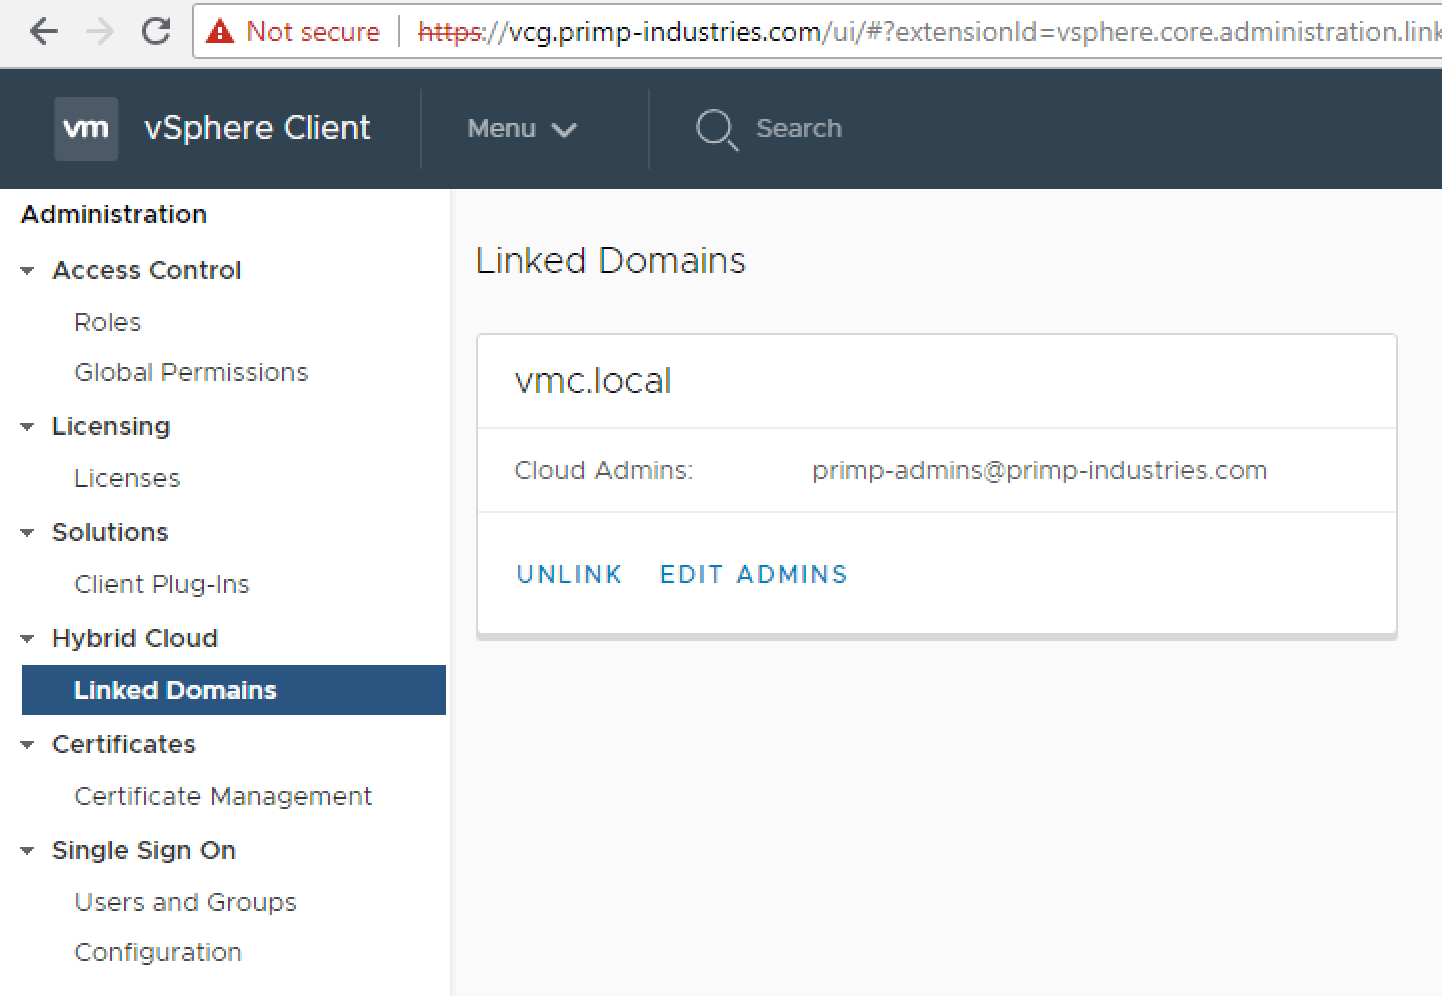Screen dimensions: 1442x996
Task: Open Certificate Management
Action: [x=223, y=796]
